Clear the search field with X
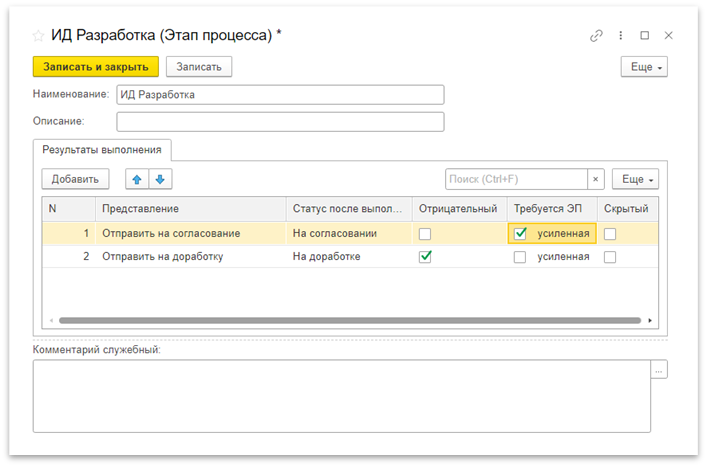 [596, 180]
